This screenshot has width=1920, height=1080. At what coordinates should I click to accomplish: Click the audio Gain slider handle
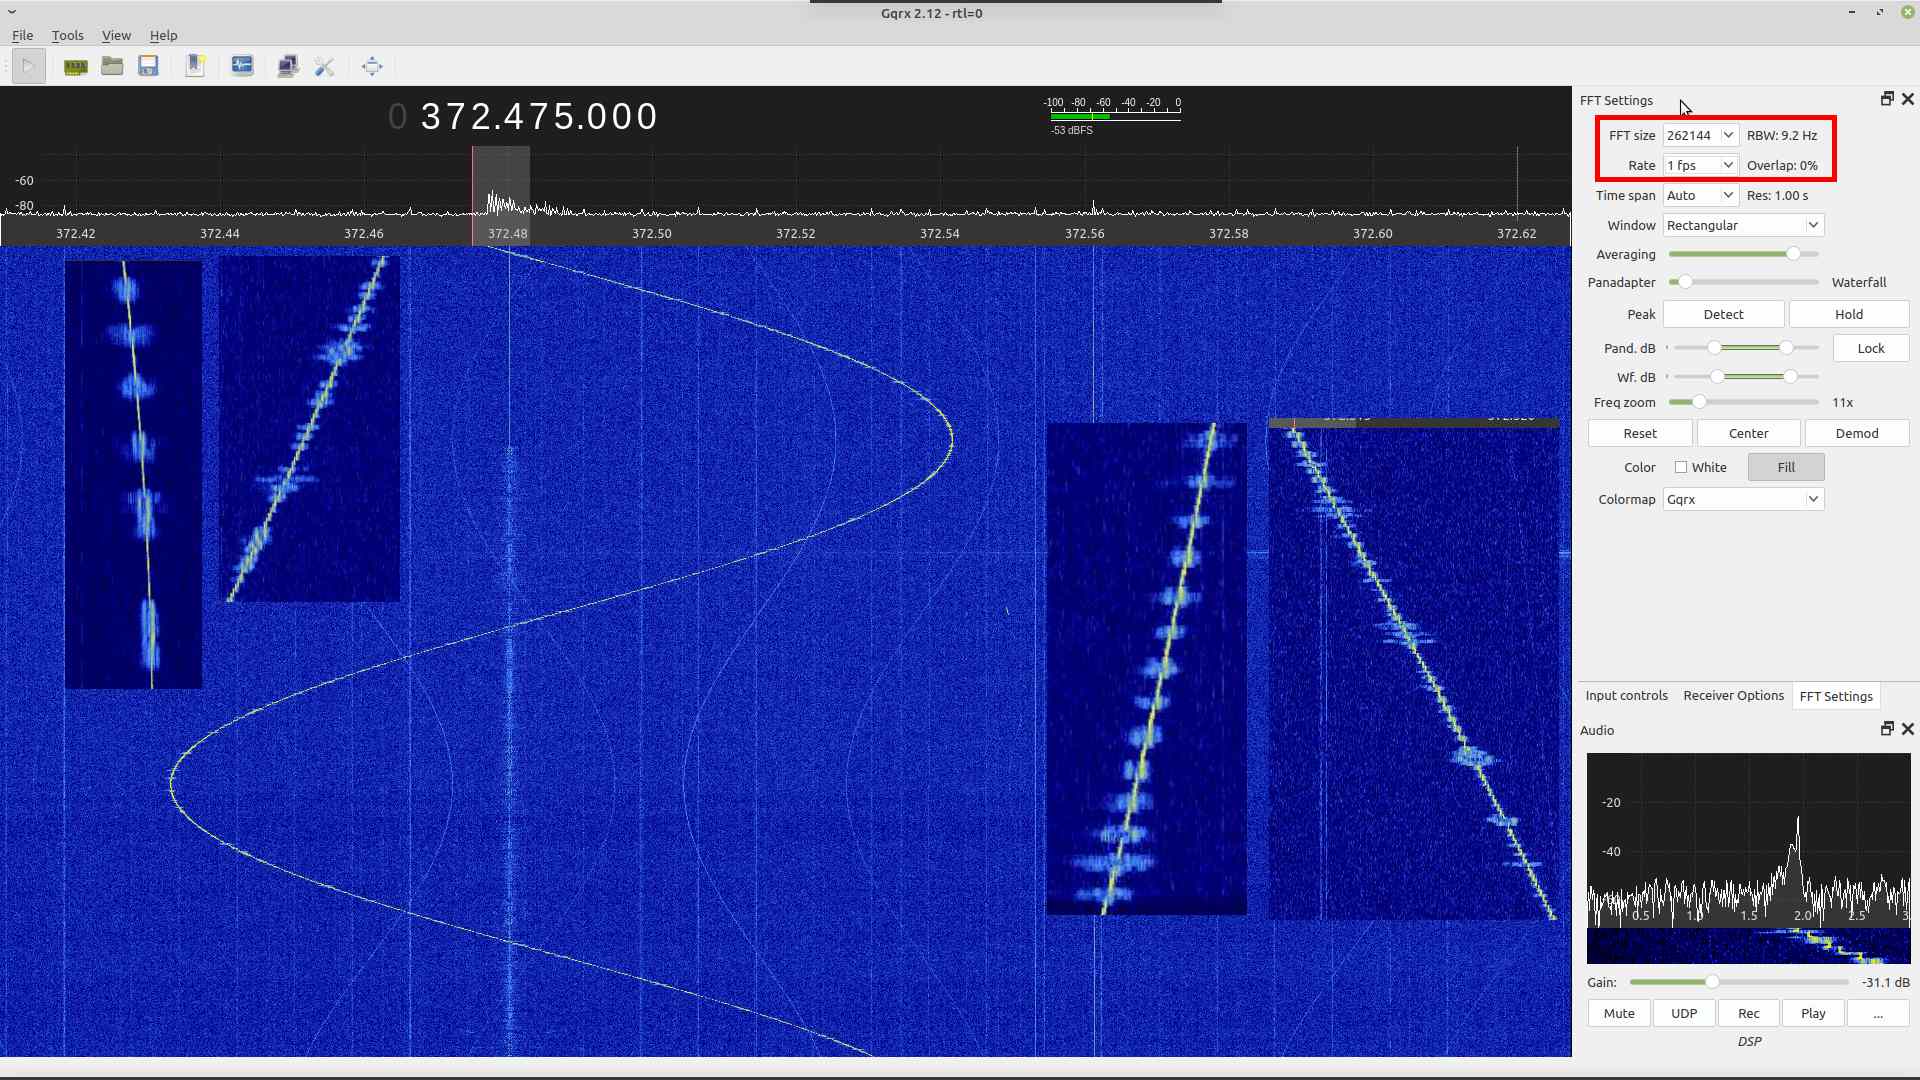click(x=1712, y=982)
